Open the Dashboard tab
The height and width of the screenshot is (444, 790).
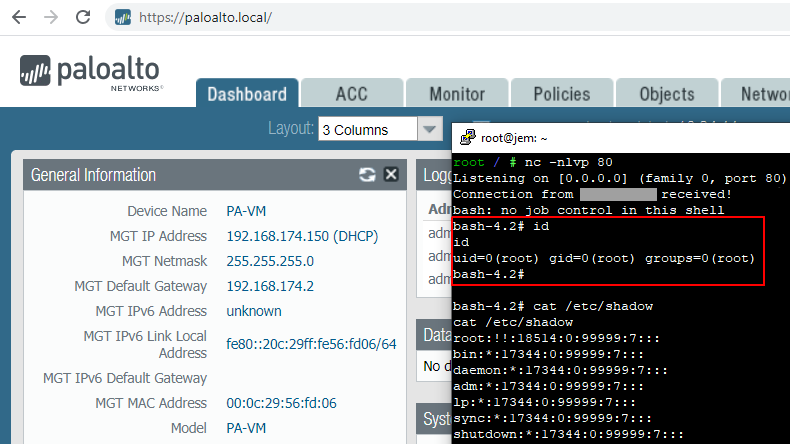(247, 94)
